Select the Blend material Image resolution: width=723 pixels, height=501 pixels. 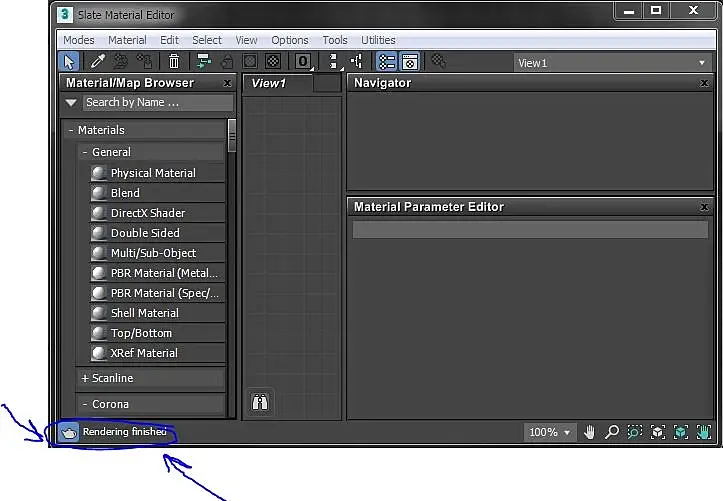tap(157, 193)
